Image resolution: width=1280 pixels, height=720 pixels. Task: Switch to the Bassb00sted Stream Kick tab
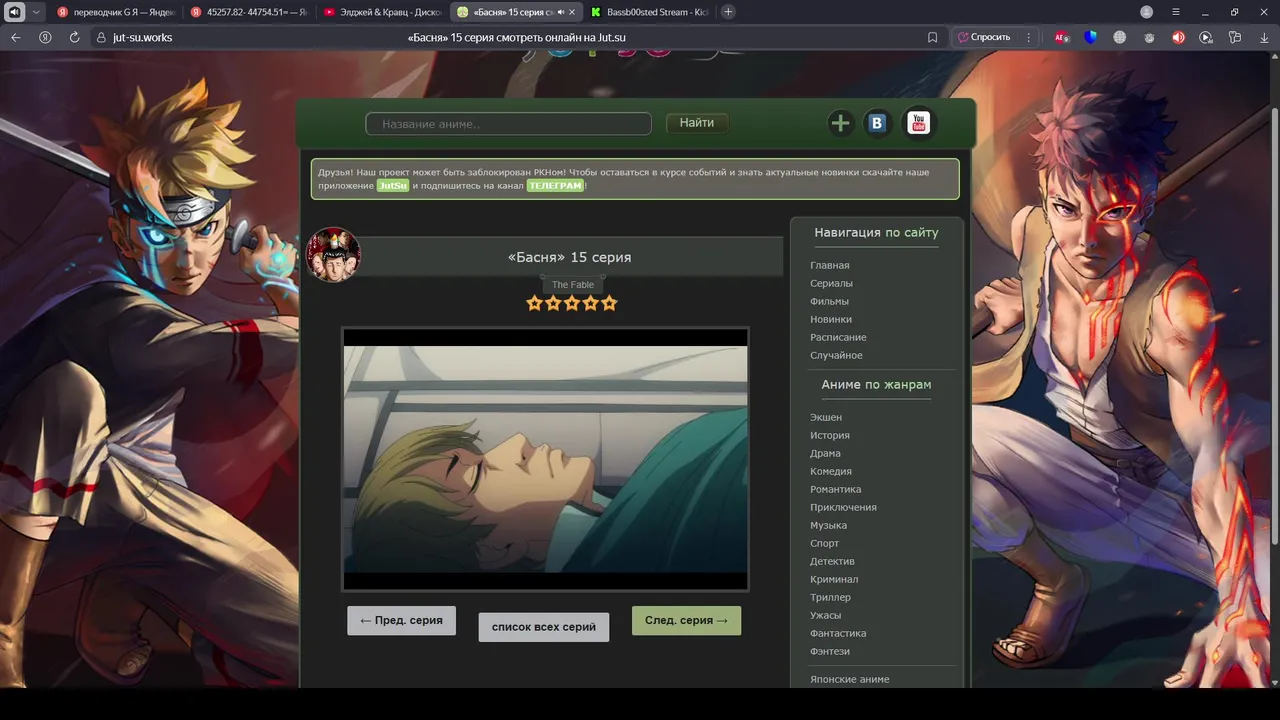click(x=648, y=12)
